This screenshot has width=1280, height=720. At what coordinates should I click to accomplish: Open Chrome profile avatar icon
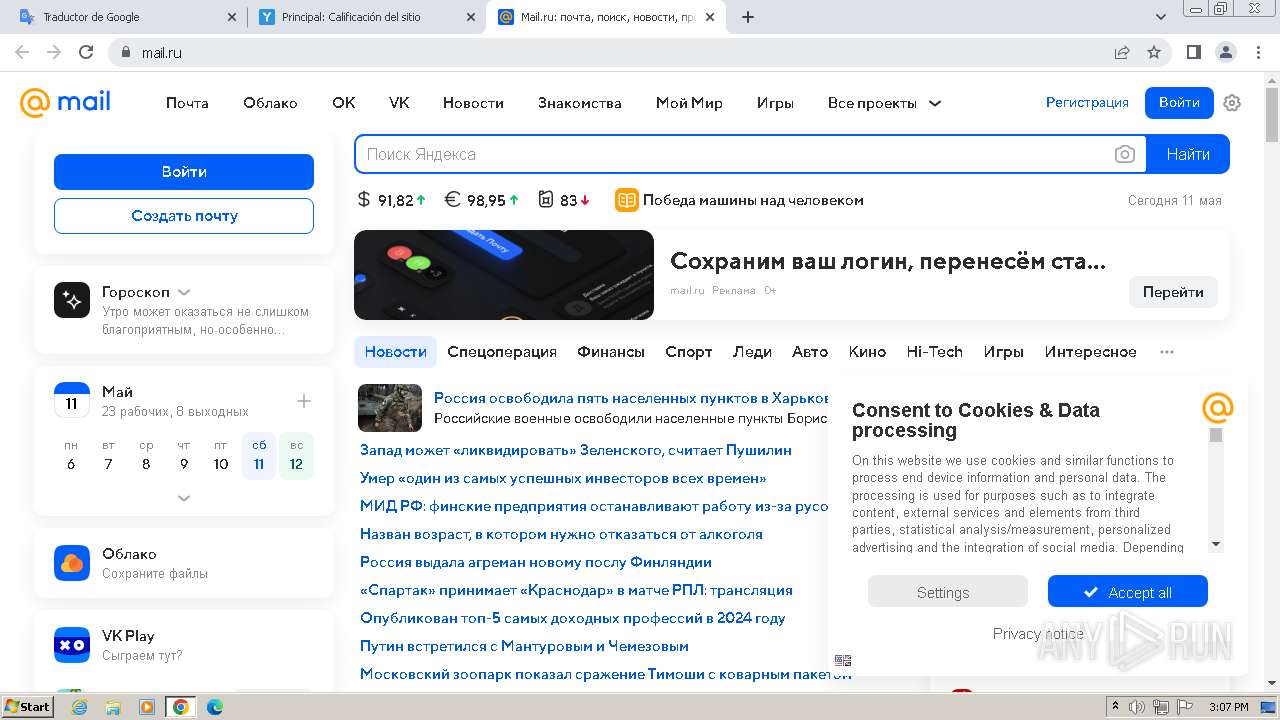[1225, 52]
